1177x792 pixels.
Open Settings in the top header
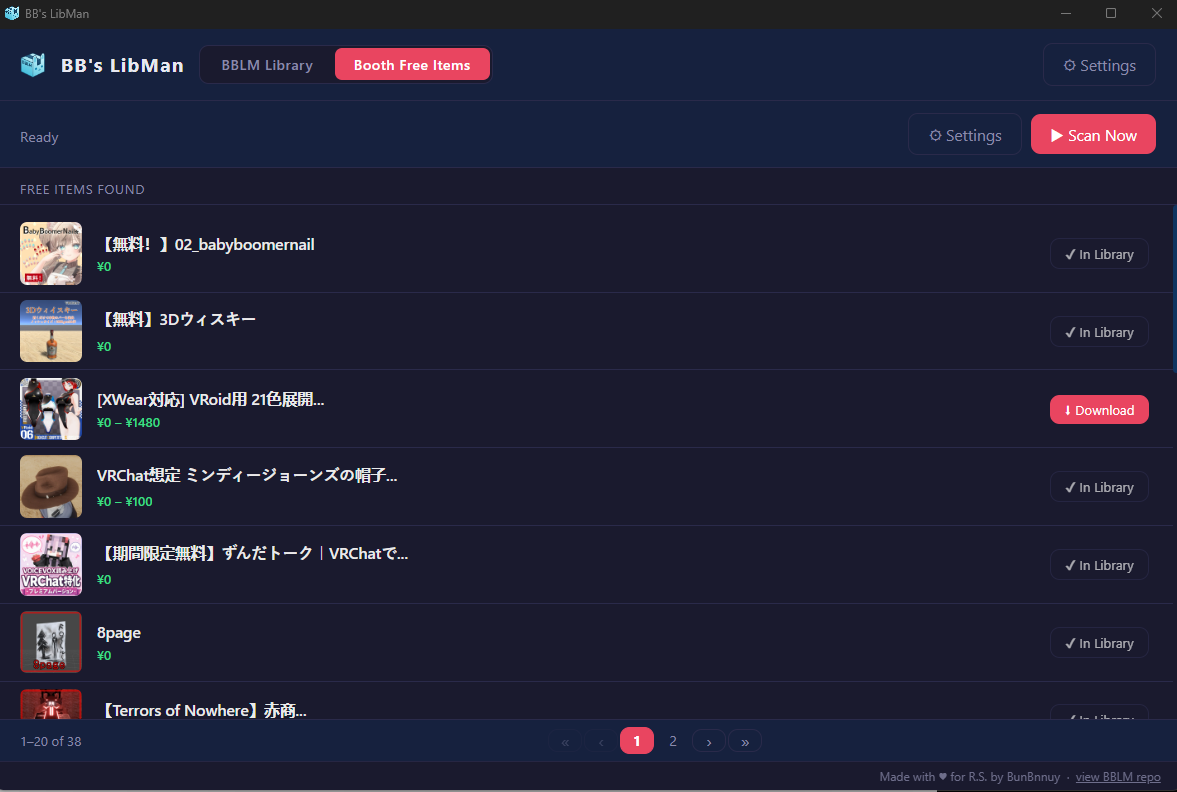(1099, 65)
